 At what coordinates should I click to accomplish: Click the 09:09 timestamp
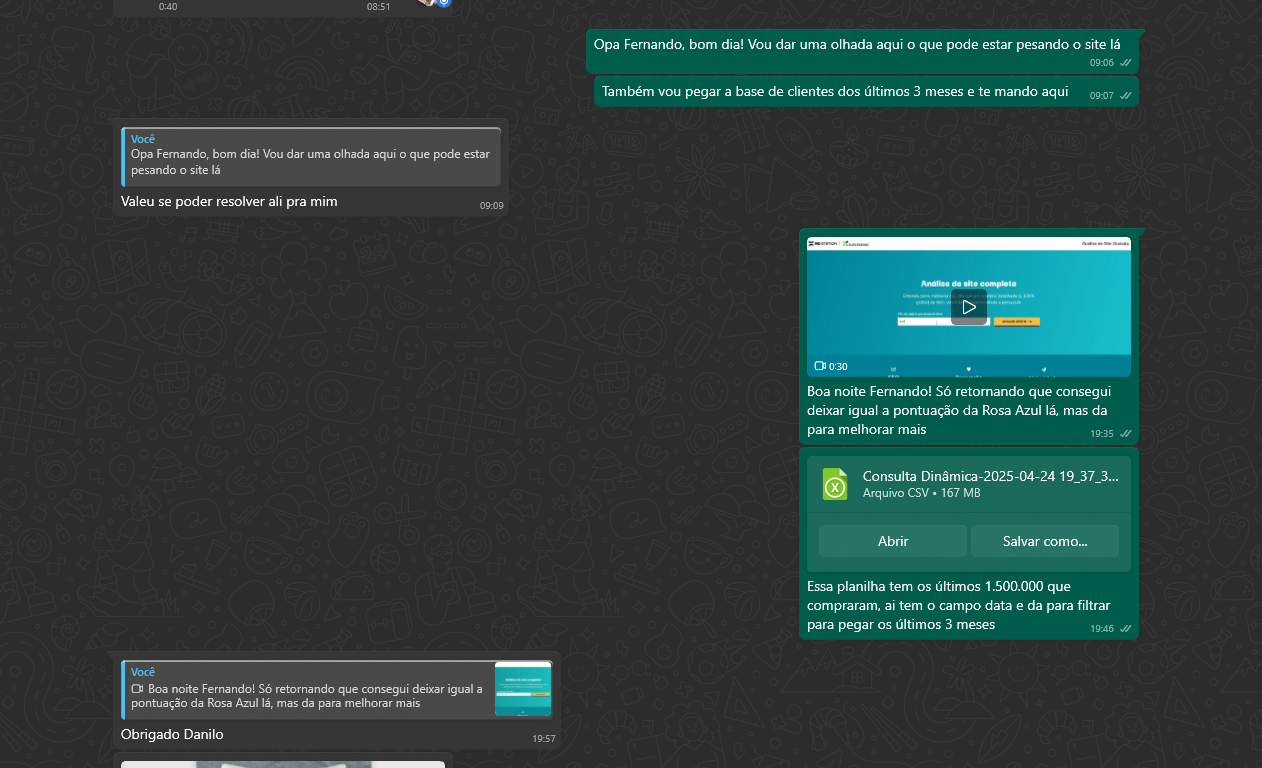(x=491, y=206)
